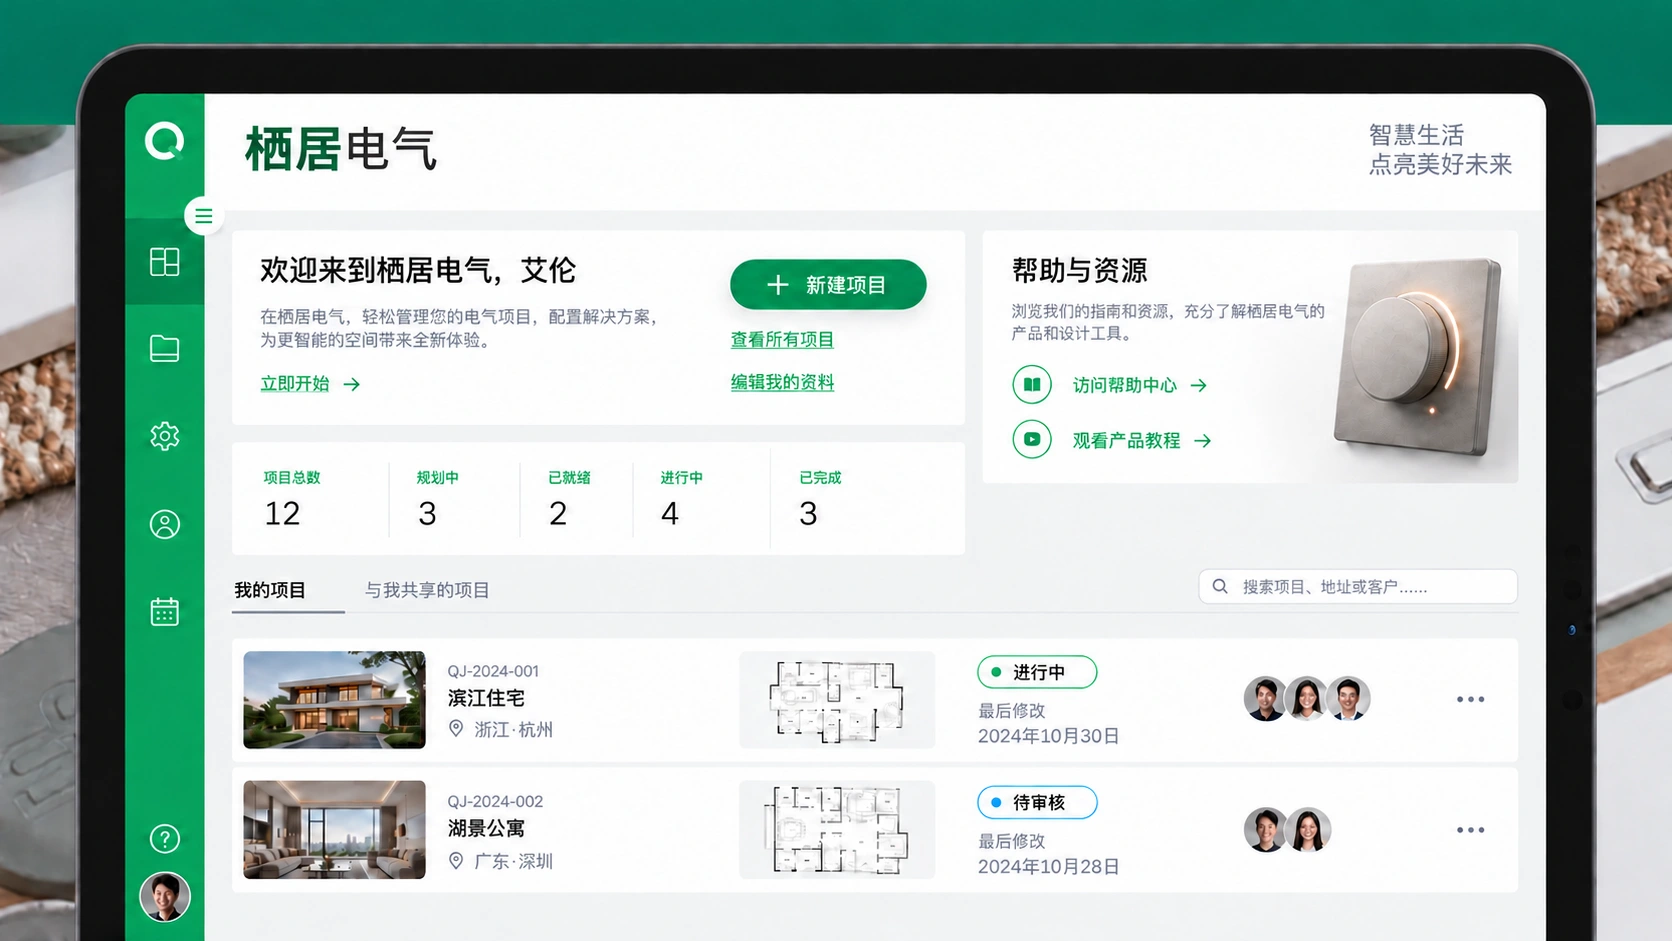
Task: Open the 滨江住宅 house photo thumbnail
Action: (334, 700)
